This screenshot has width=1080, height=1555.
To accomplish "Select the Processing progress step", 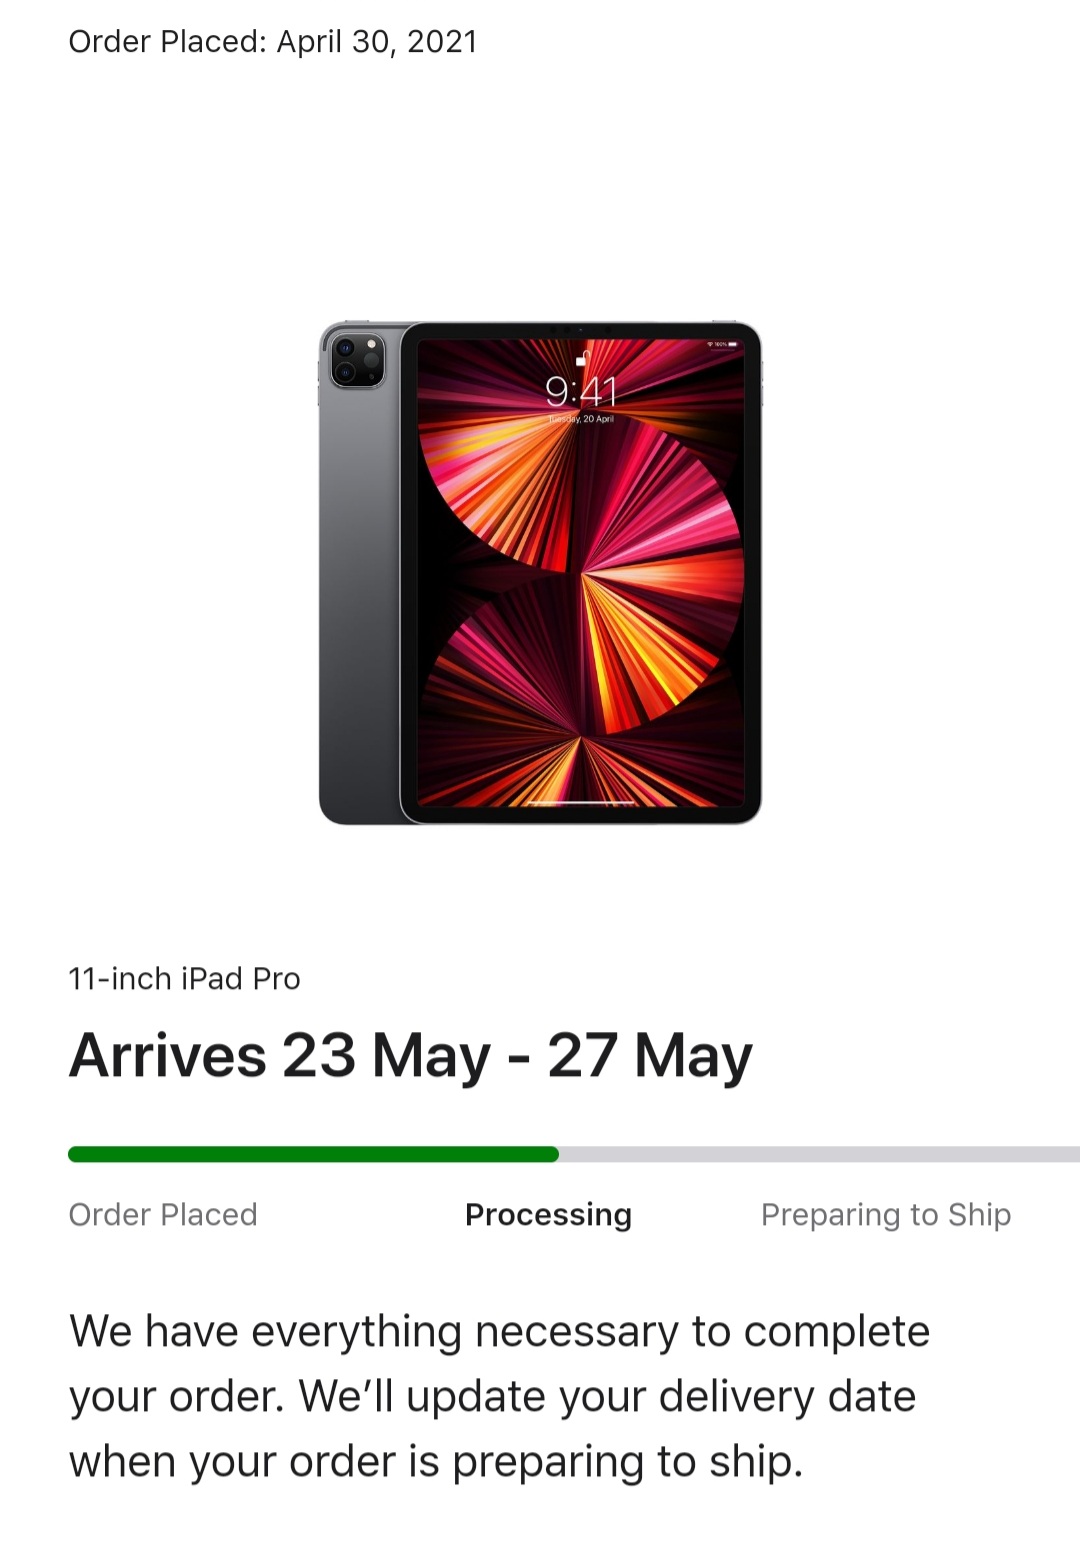I will 548,1214.
